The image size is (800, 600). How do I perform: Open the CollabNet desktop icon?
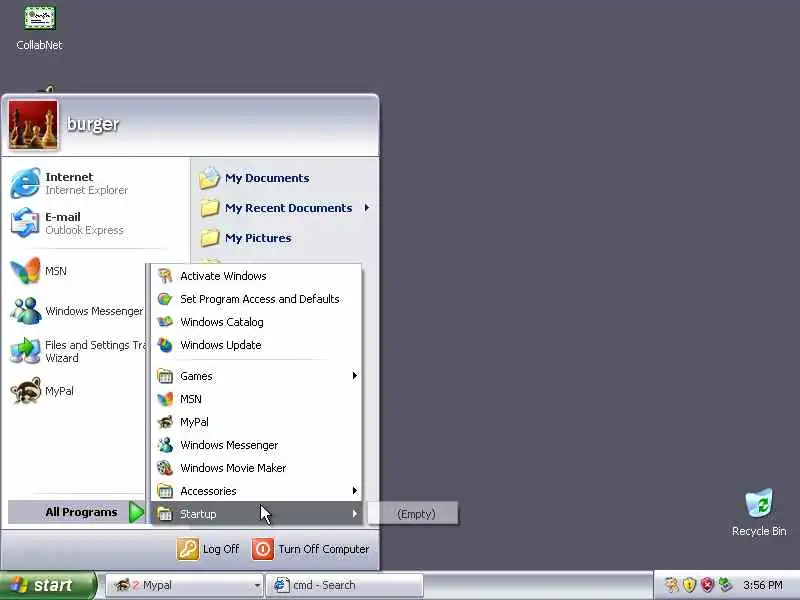pos(39,29)
